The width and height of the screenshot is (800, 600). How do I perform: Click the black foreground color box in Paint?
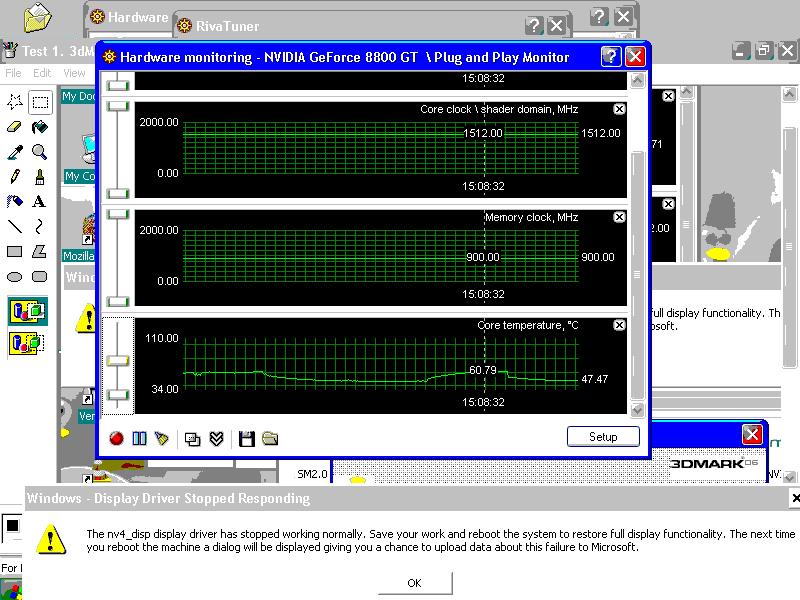pos(13,526)
